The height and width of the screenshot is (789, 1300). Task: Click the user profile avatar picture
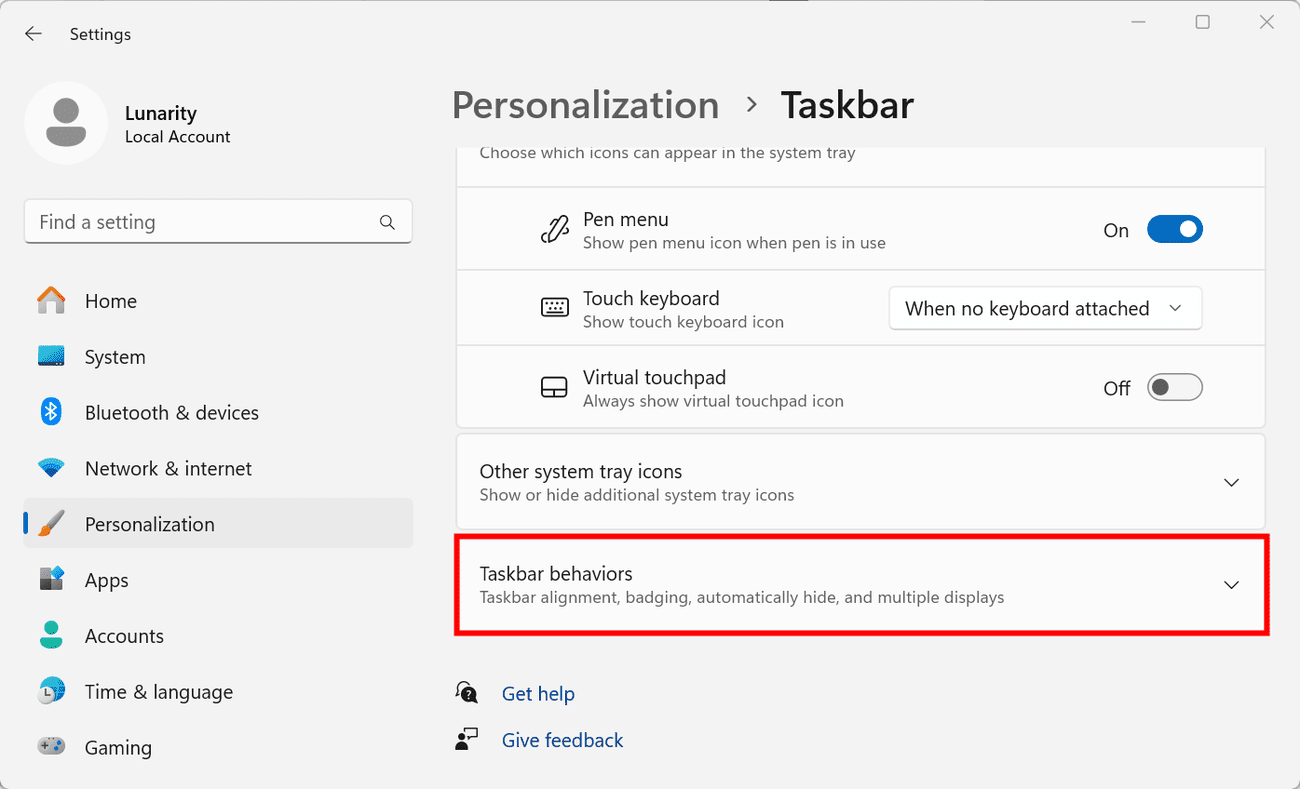tap(66, 123)
